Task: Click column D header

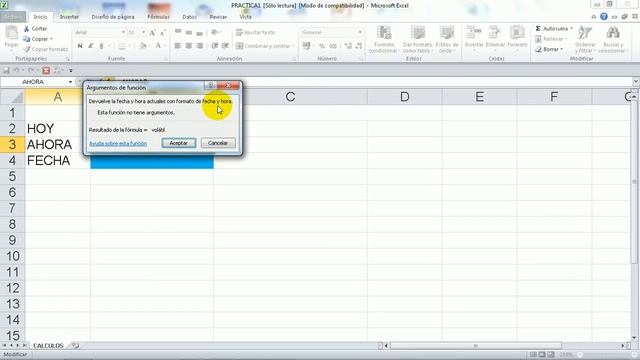Action: (x=404, y=97)
